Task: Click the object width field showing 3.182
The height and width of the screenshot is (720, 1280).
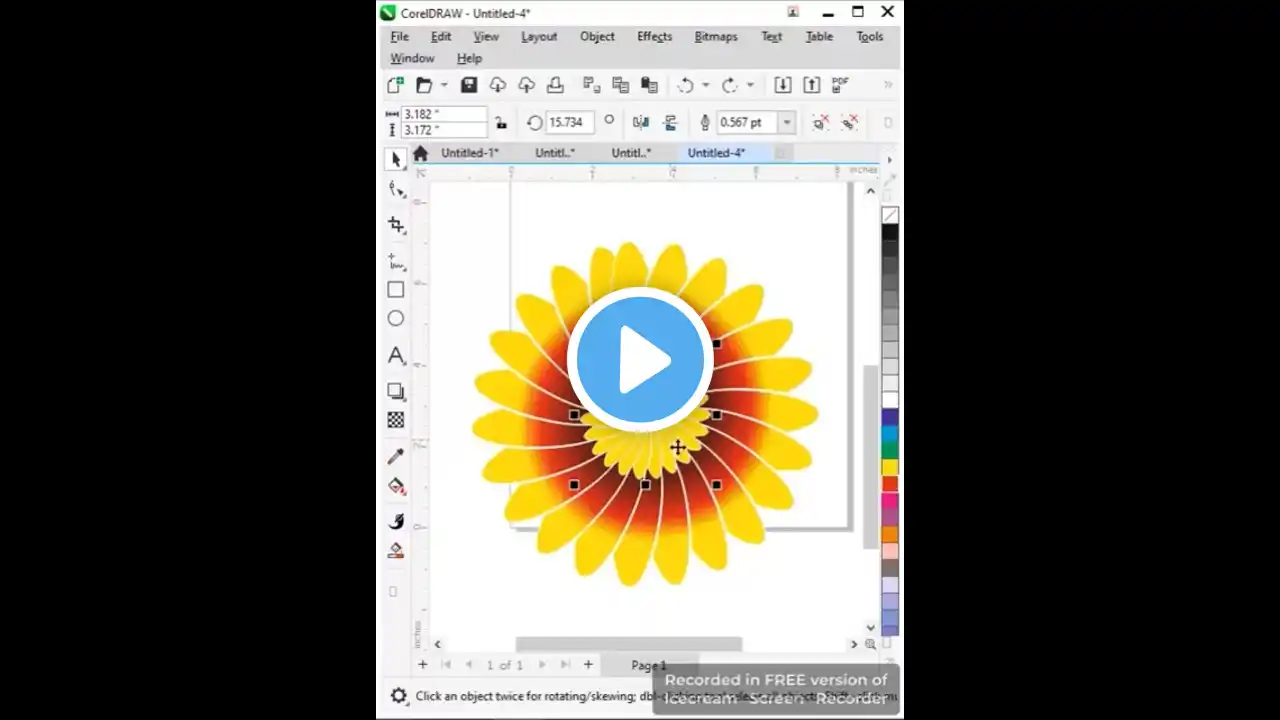Action: (443, 115)
